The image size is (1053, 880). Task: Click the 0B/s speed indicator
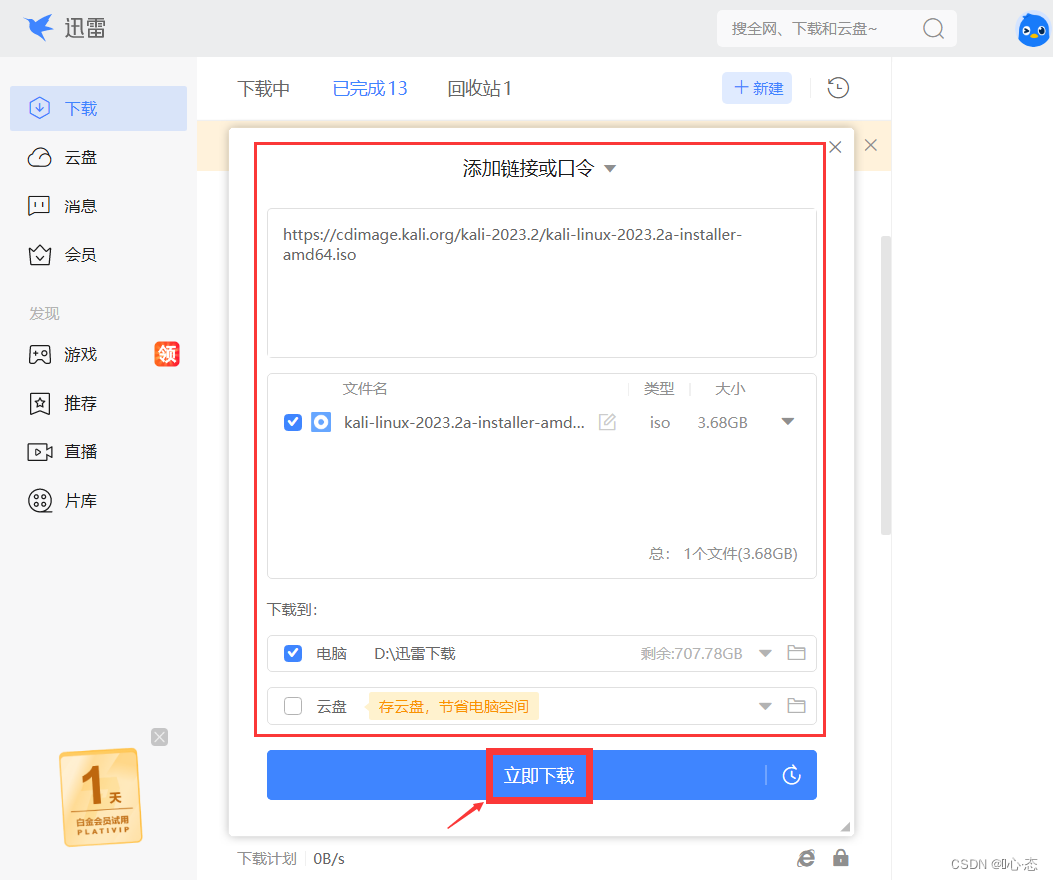tap(329, 859)
